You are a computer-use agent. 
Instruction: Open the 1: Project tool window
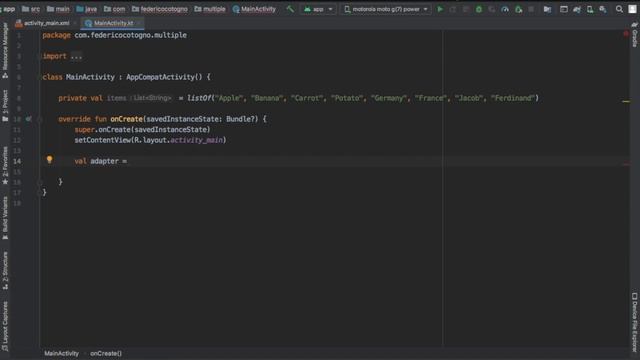pyautogui.click(x=5, y=105)
